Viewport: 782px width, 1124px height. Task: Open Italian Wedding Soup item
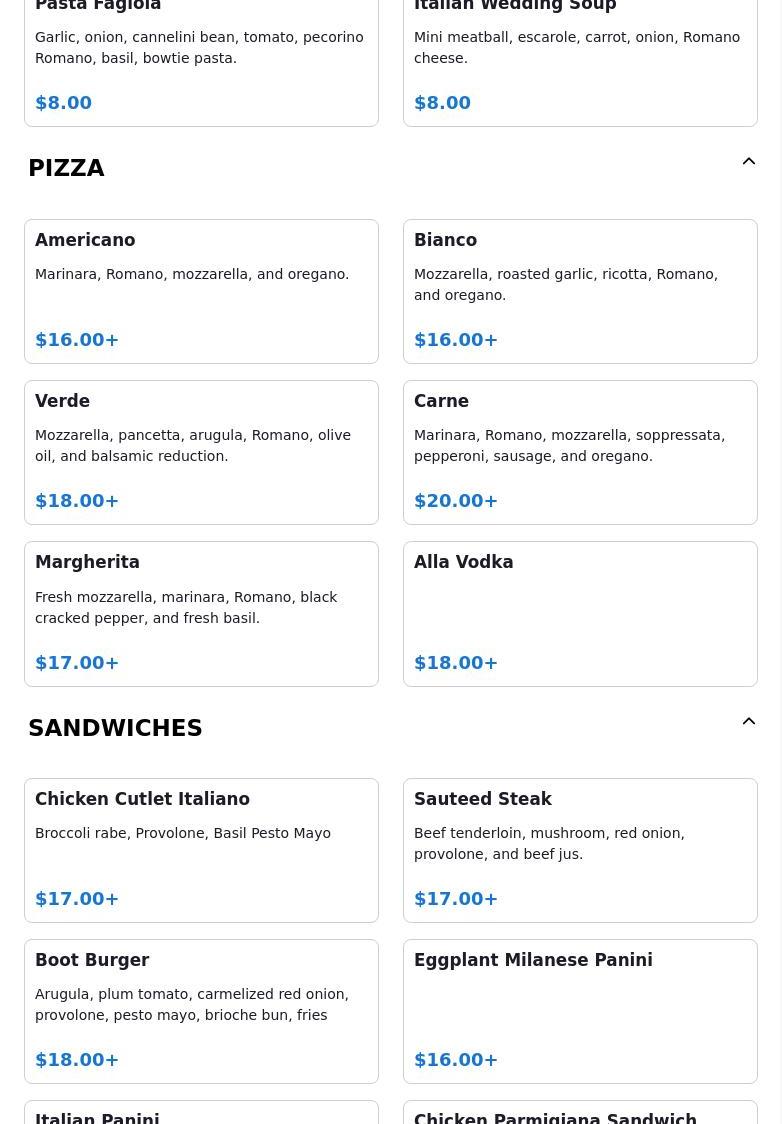[580, 62]
